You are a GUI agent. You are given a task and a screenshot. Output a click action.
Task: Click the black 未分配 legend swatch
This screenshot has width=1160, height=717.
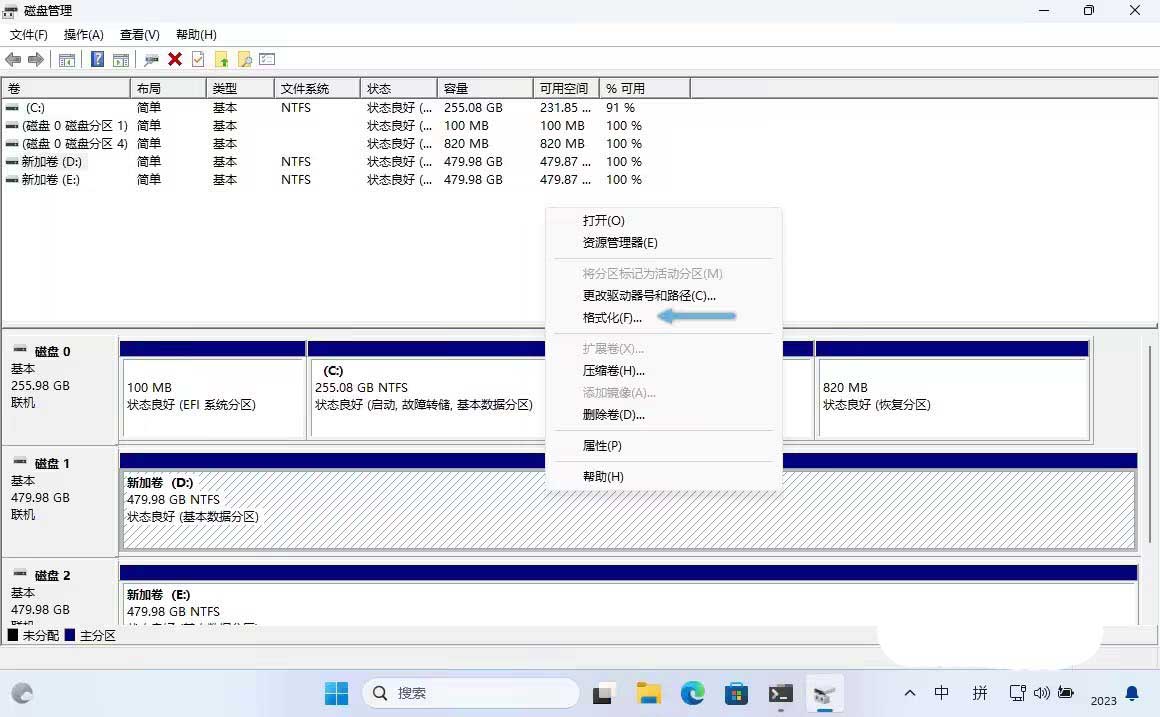coord(13,635)
